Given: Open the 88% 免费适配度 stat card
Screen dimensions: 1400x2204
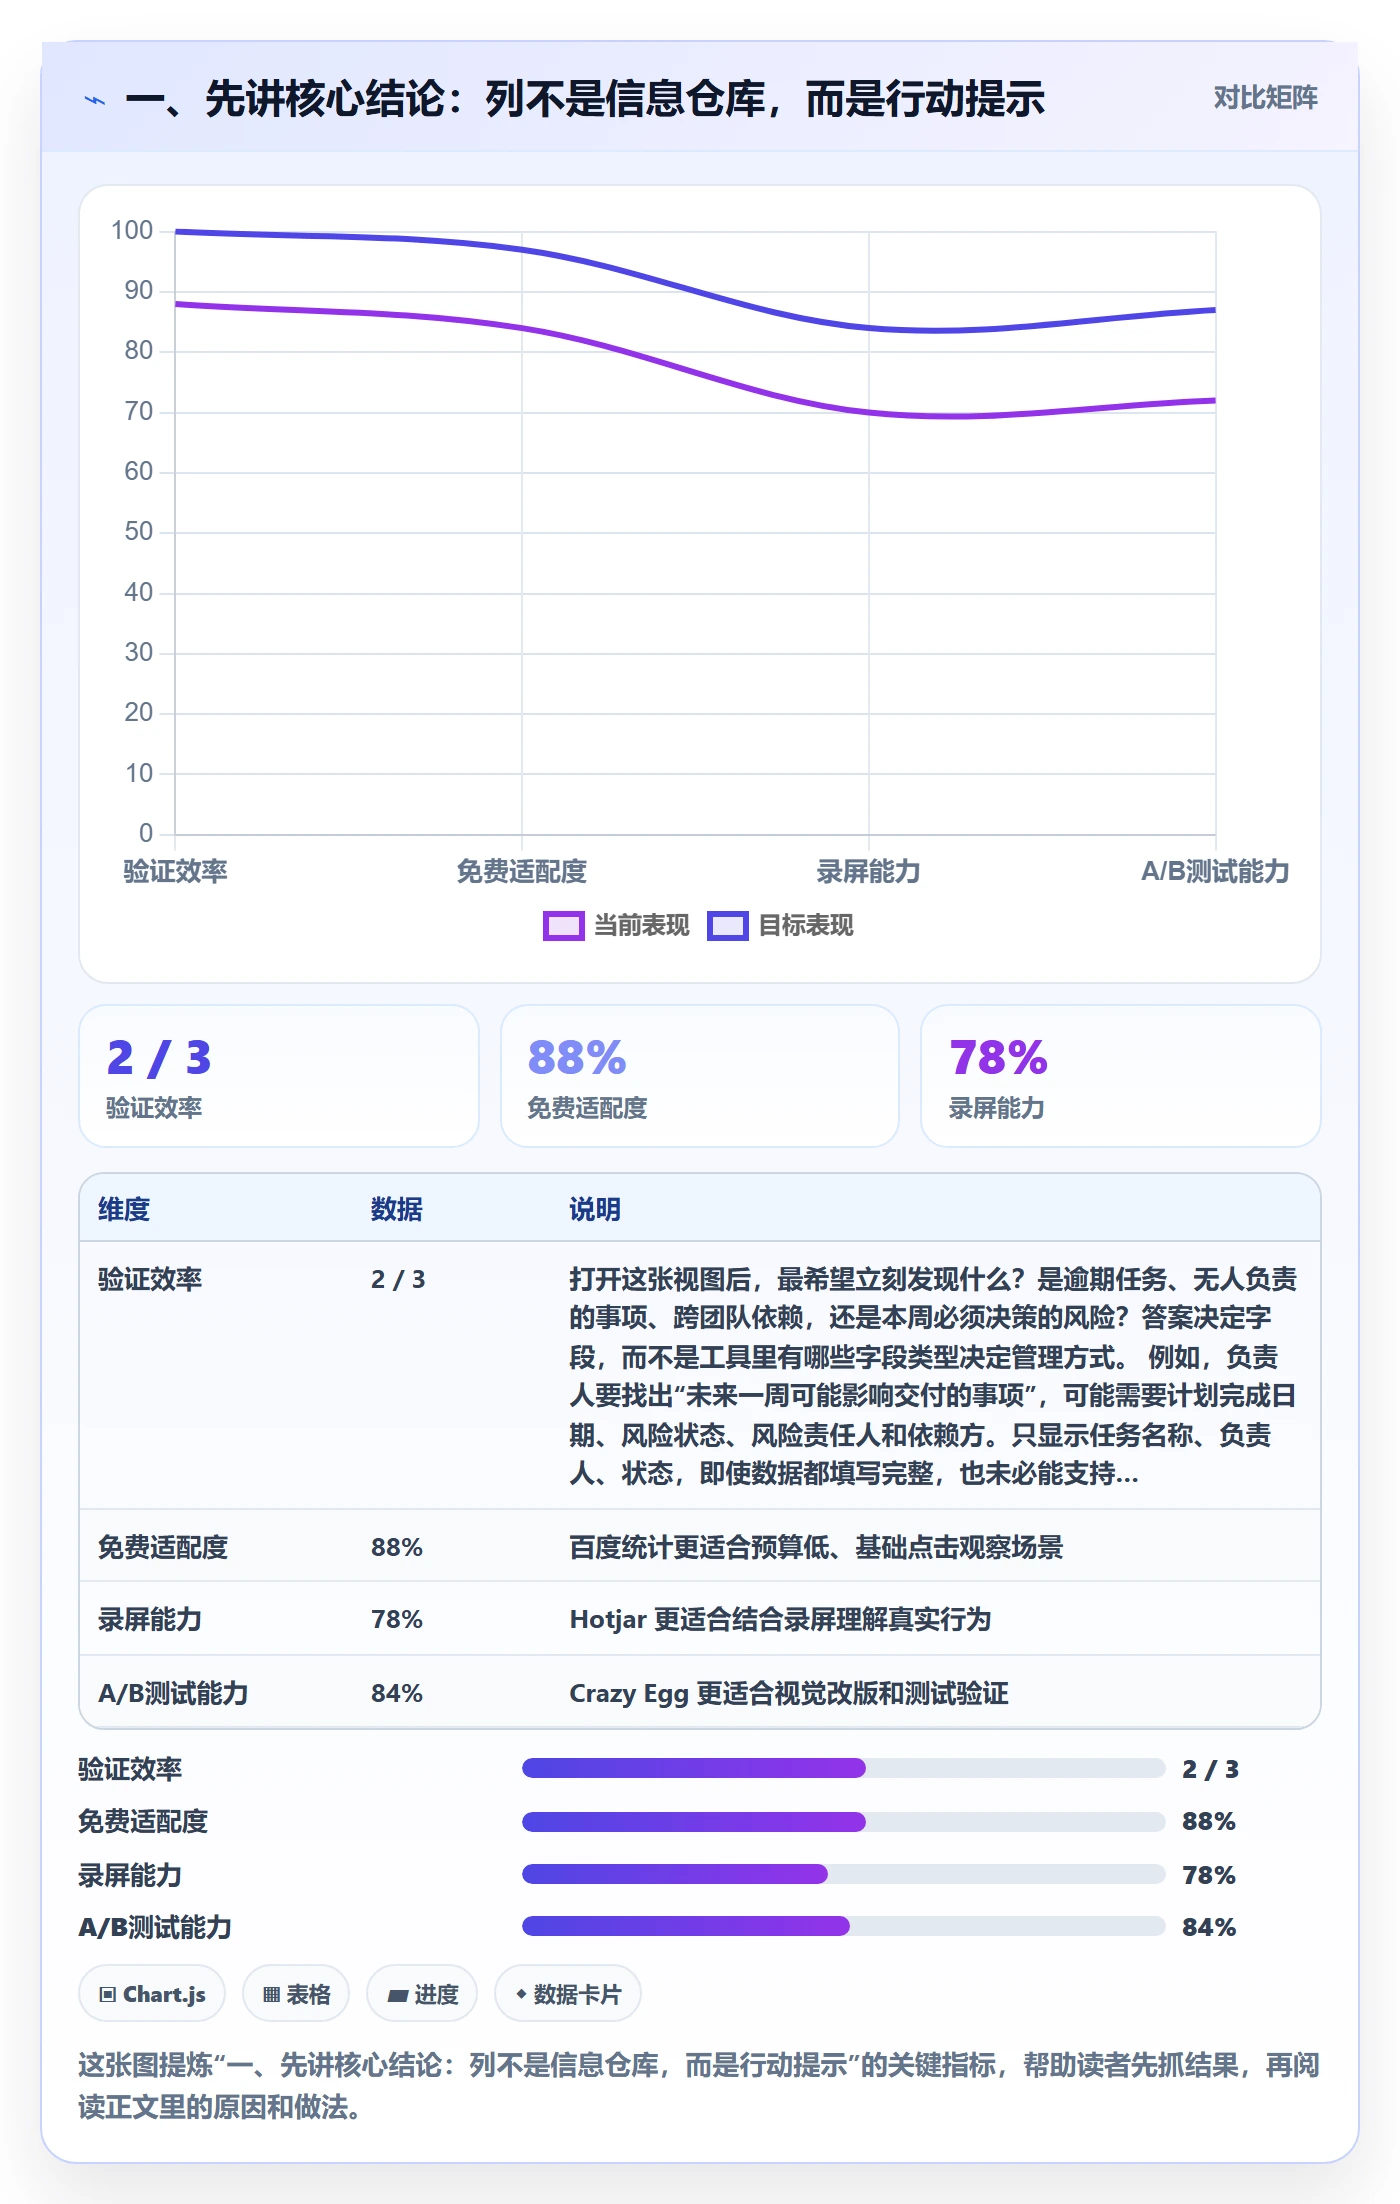Looking at the screenshot, I should pos(700,1076).
